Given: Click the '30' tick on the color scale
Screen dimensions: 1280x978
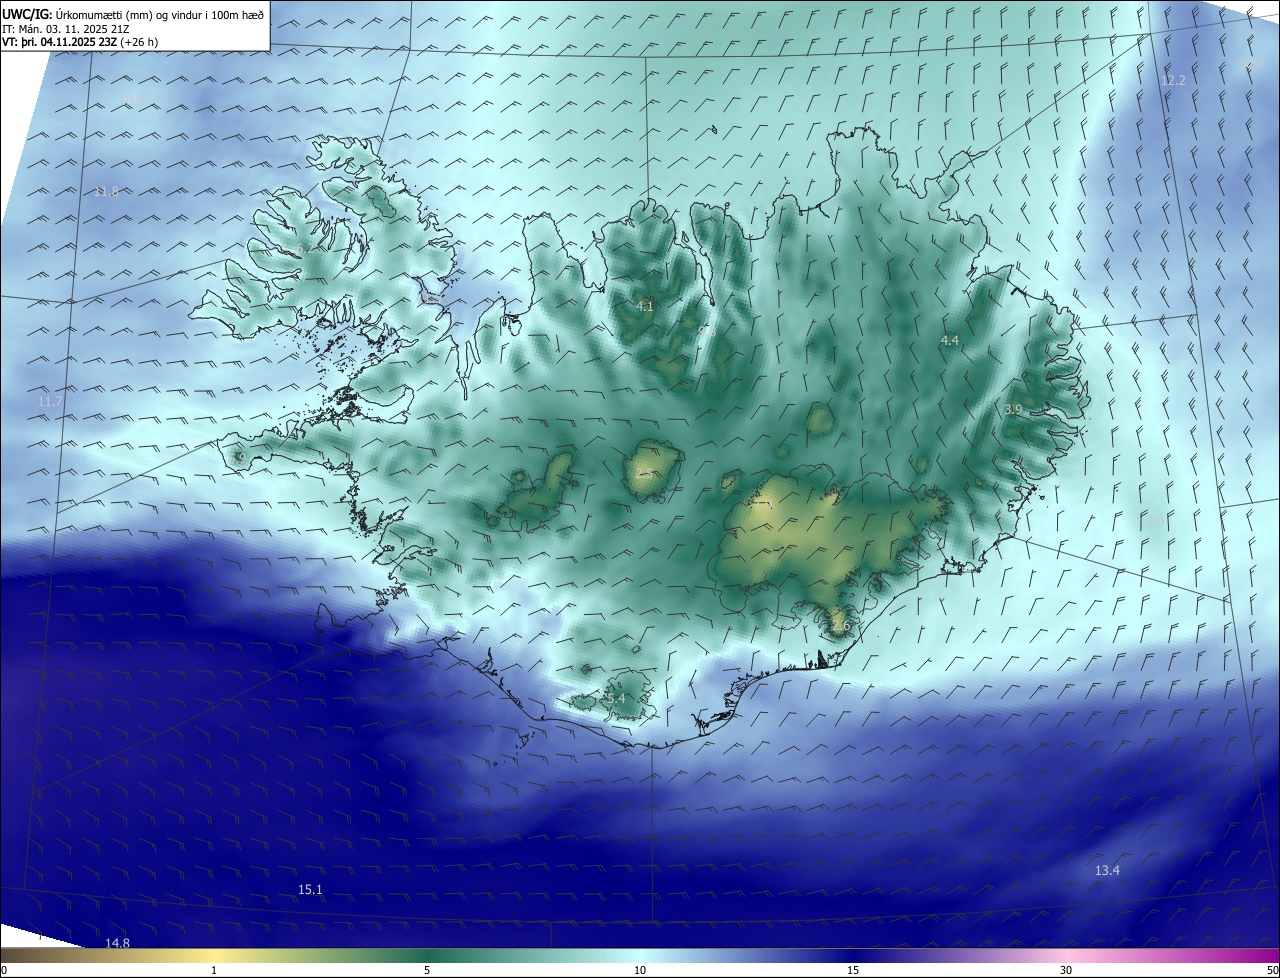Looking at the screenshot, I should coord(1066,970).
